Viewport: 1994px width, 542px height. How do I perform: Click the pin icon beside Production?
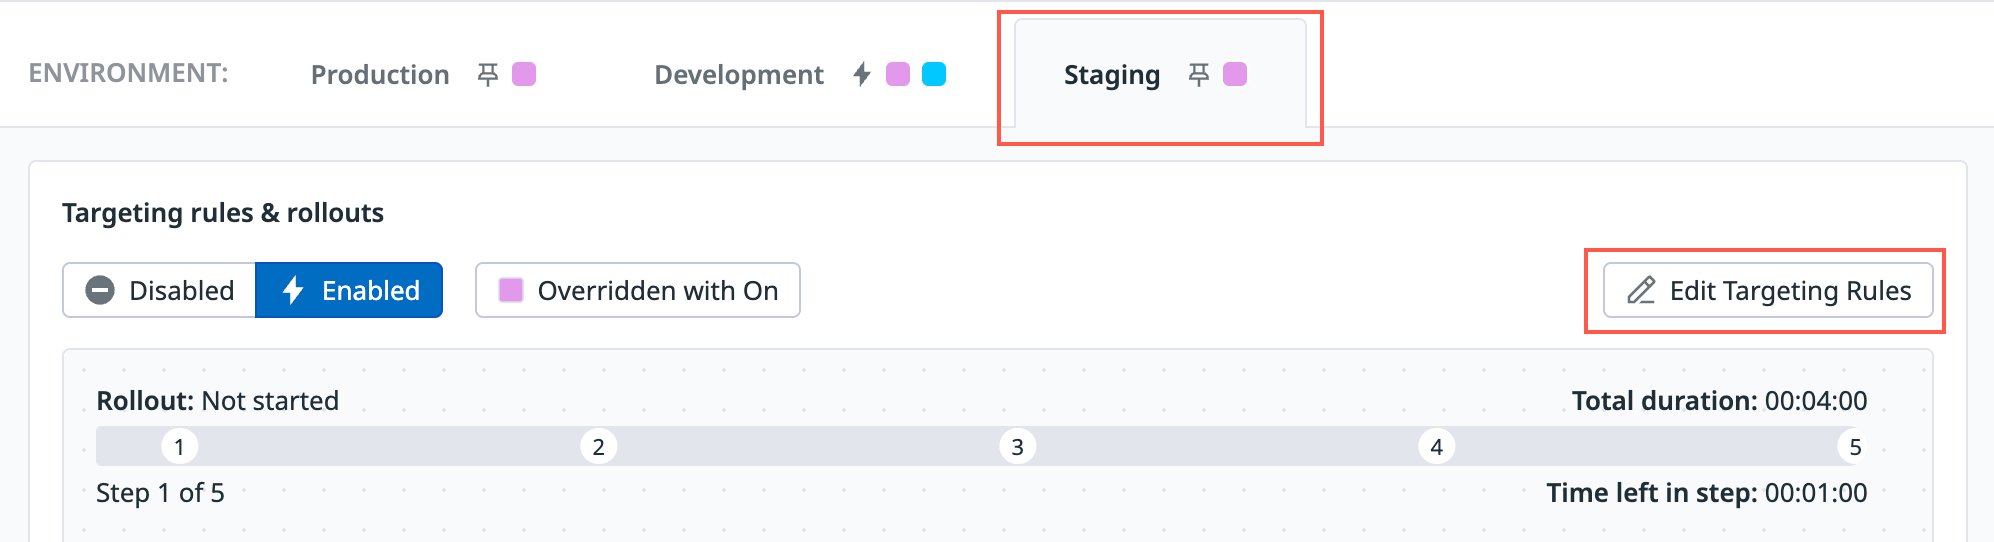tap(488, 75)
